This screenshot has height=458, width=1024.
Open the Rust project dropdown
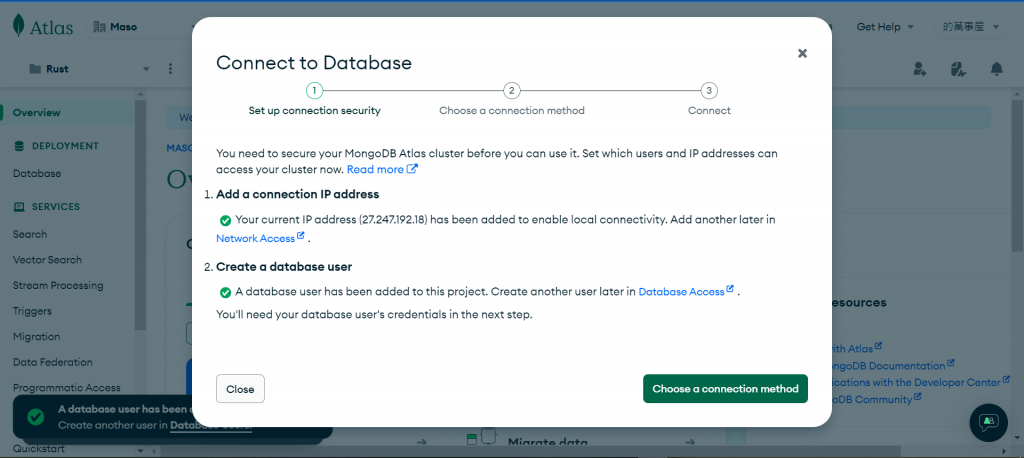[x=88, y=69]
